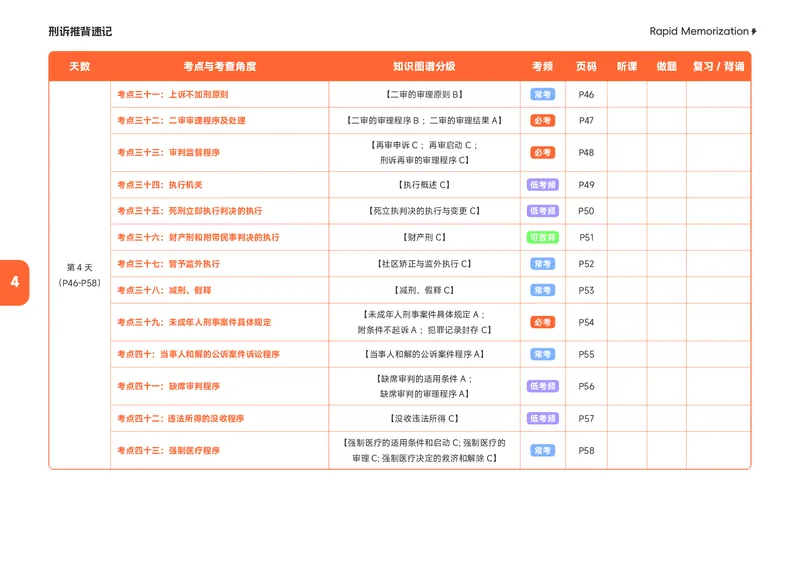
Task: Click the 考点与考查角度 column header
Action: tap(219, 66)
